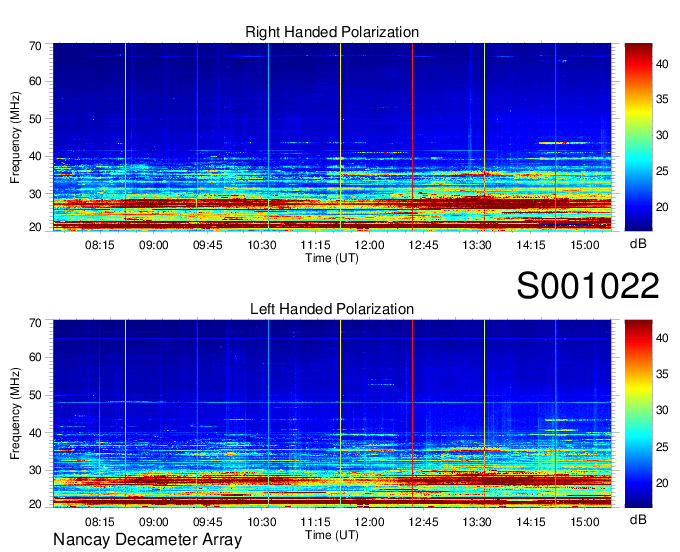This screenshot has width=680, height=552.
Task: Click "12:00" time tick on Right Handed plot
Action: click(x=369, y=245)
